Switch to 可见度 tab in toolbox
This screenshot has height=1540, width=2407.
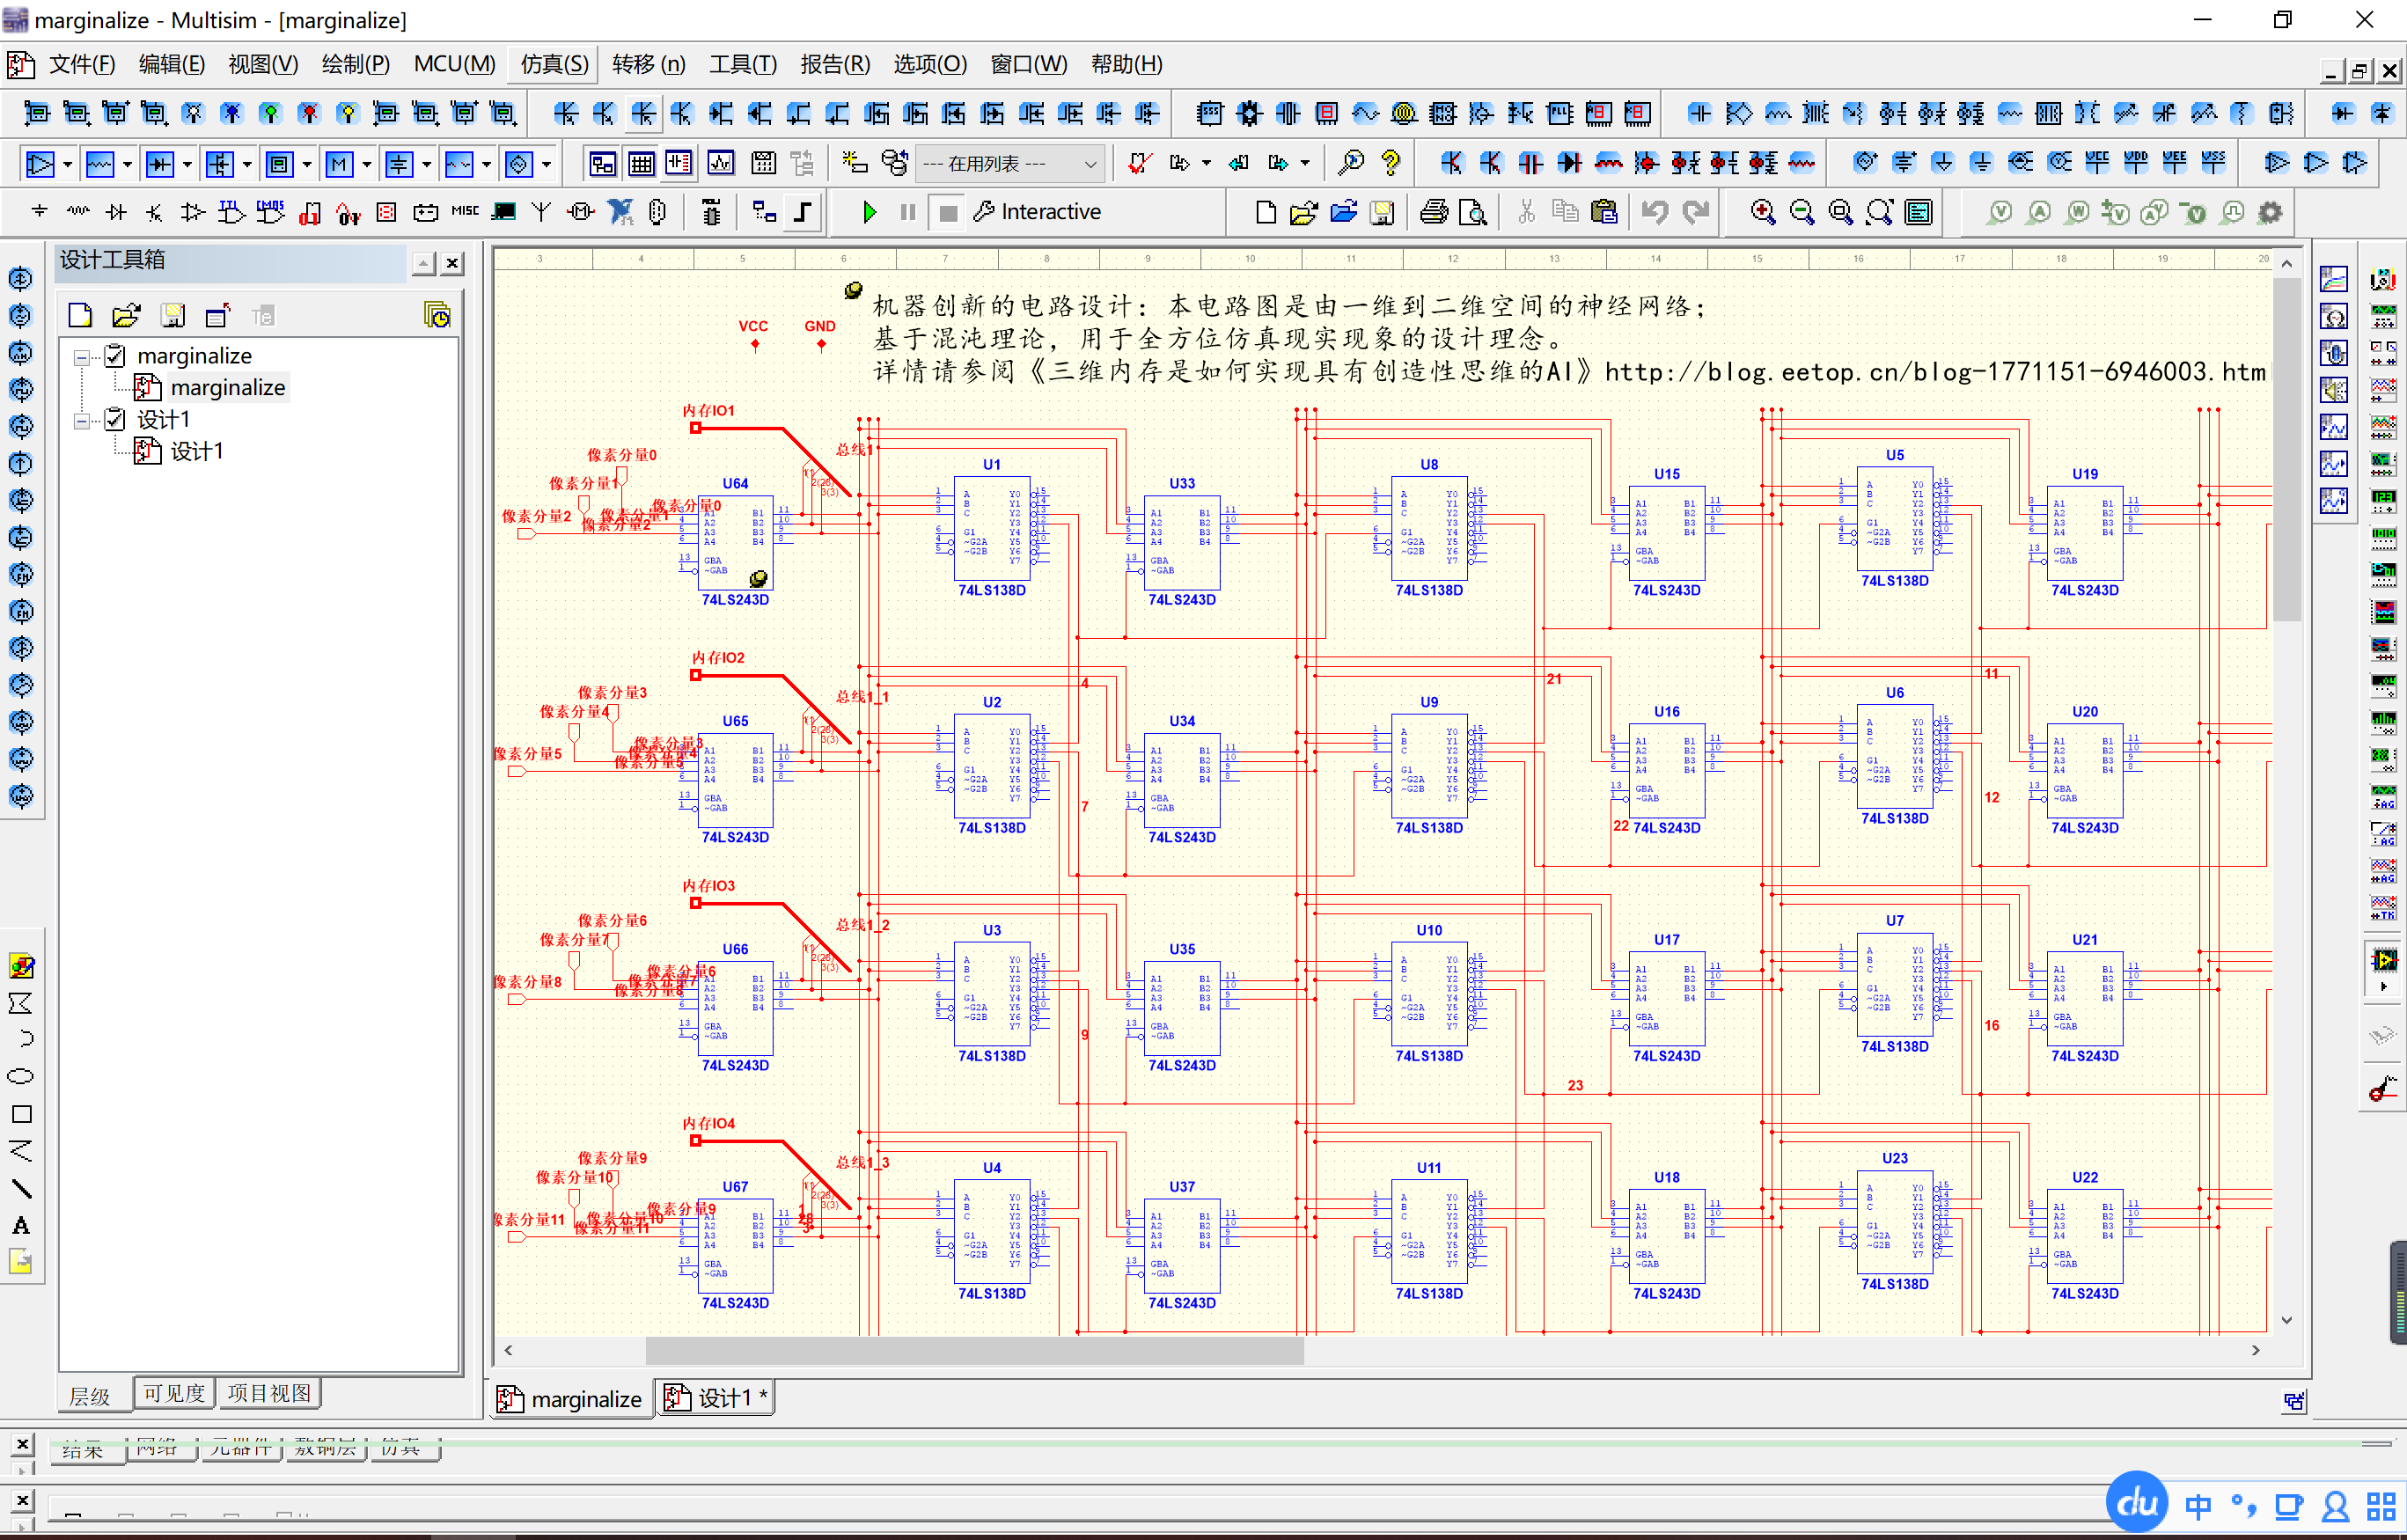[x=174, y=1394]
